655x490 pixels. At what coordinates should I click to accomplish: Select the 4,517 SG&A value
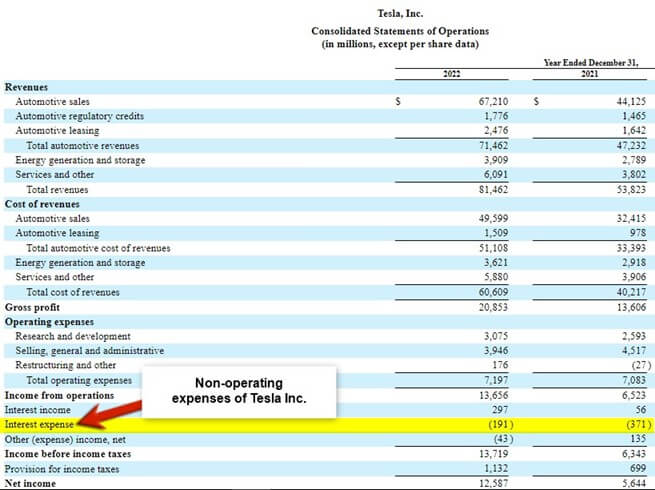pyautogui.click(x=634, y=351)
